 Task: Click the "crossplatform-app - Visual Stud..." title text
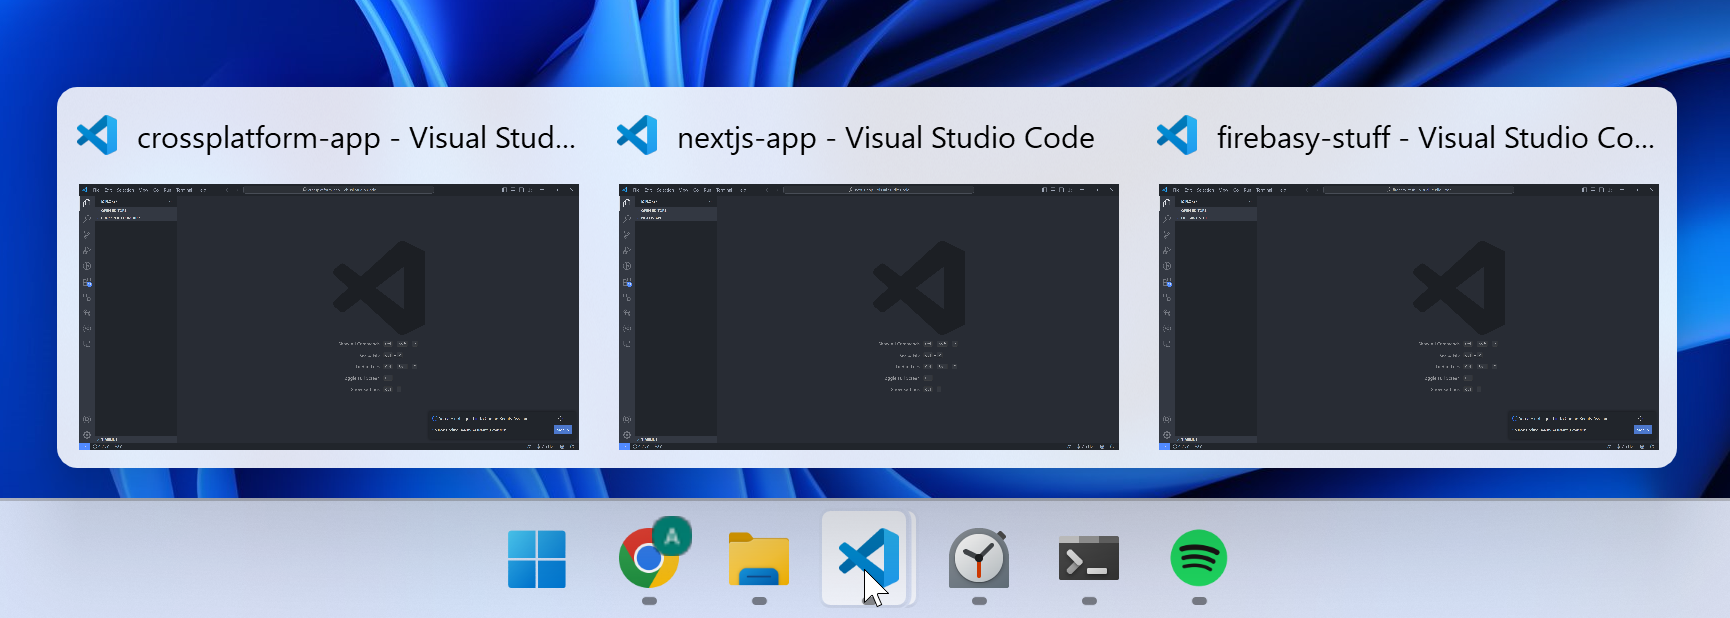(x=356, y=138)
